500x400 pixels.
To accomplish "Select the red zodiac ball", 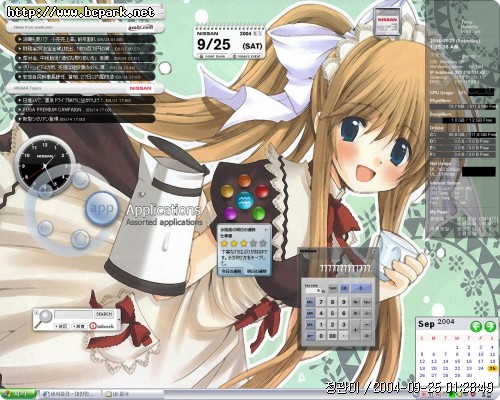I will tap(262, 192).
